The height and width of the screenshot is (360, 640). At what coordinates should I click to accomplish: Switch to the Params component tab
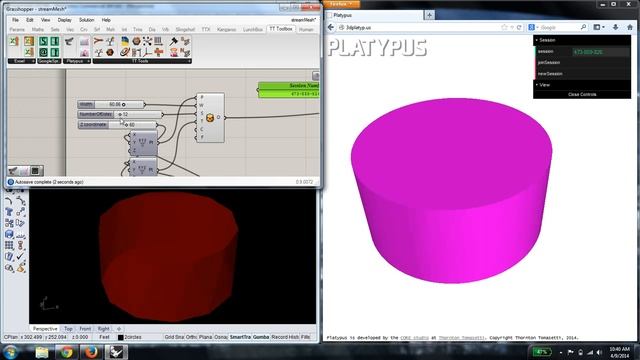click(x=17, y=29)
